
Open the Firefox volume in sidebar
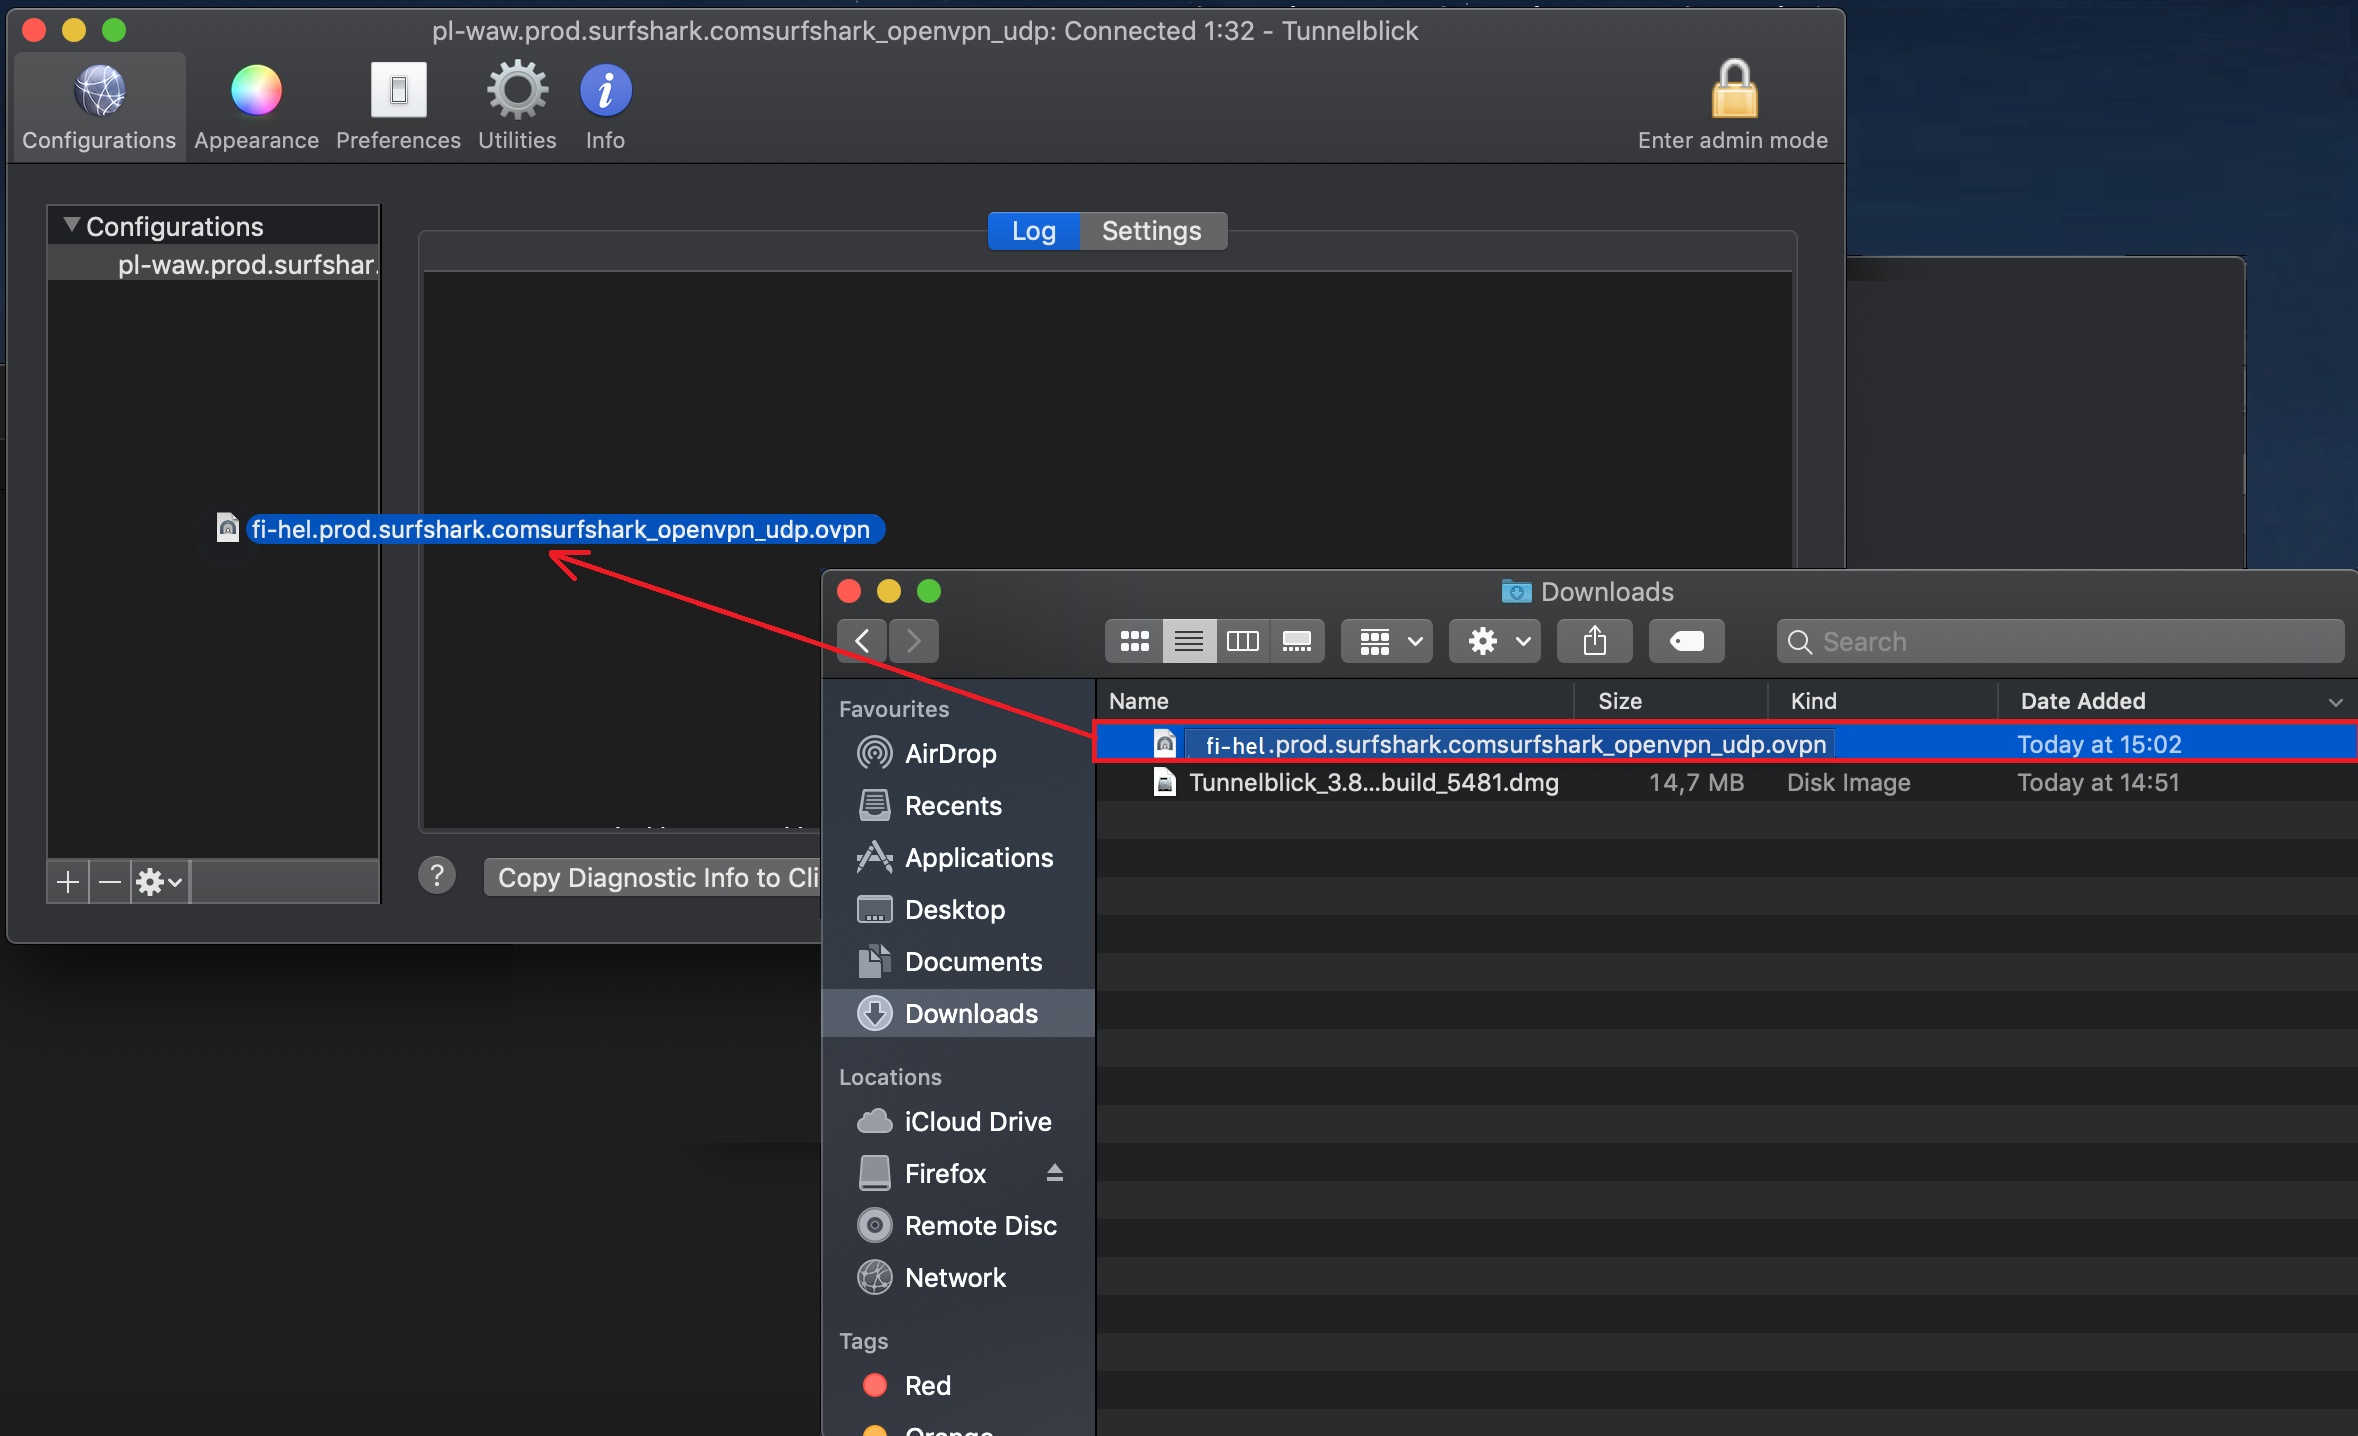(x=945, y=1173)
